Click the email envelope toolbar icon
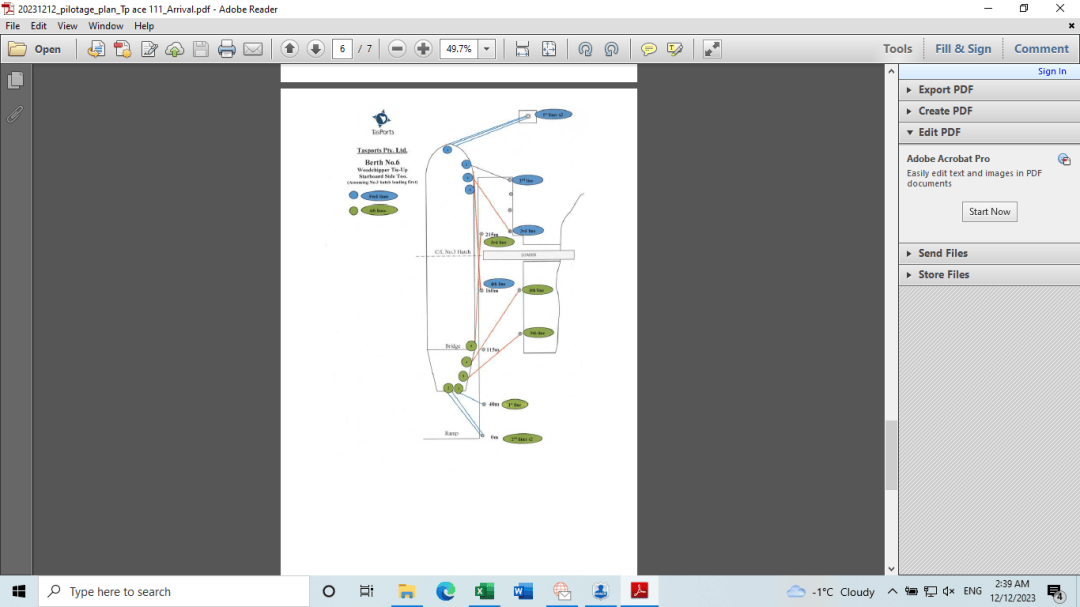Screen dimensions: 1080x607 point(253,49)
